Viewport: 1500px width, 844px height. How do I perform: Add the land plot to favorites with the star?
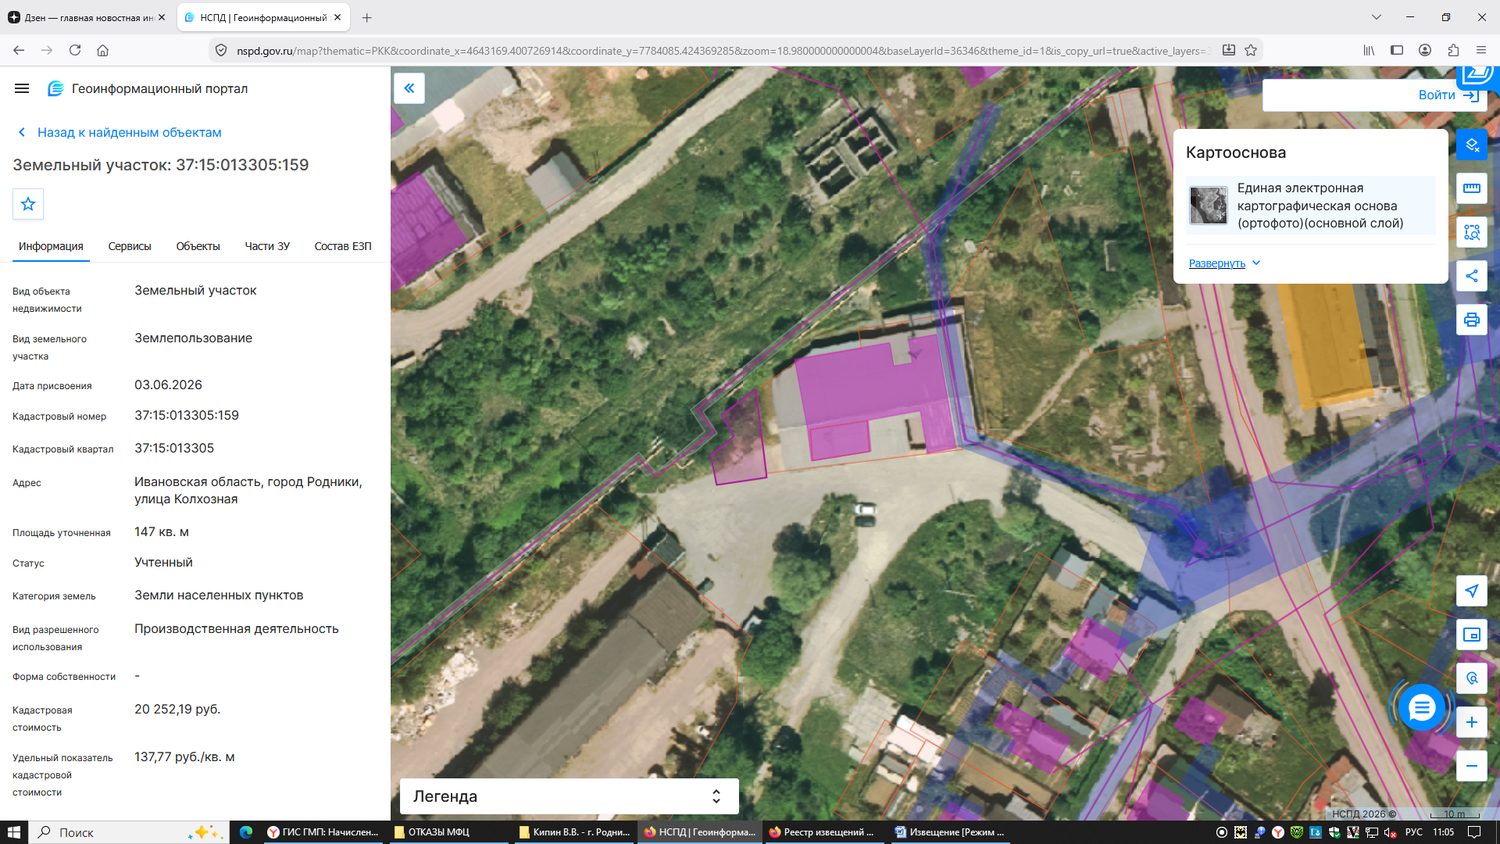coord(28,204)
